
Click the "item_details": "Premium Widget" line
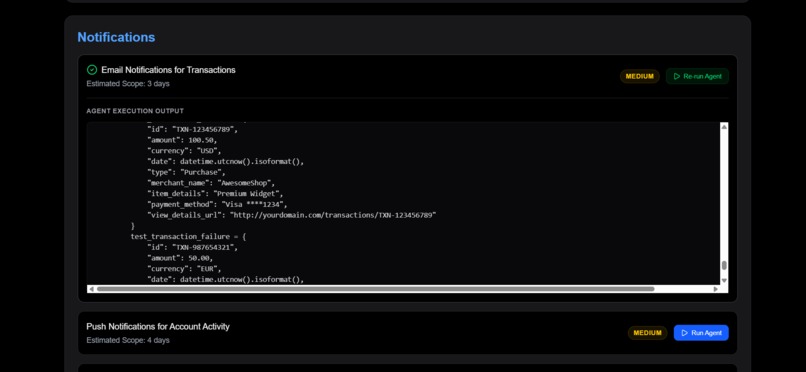(215, 194)
